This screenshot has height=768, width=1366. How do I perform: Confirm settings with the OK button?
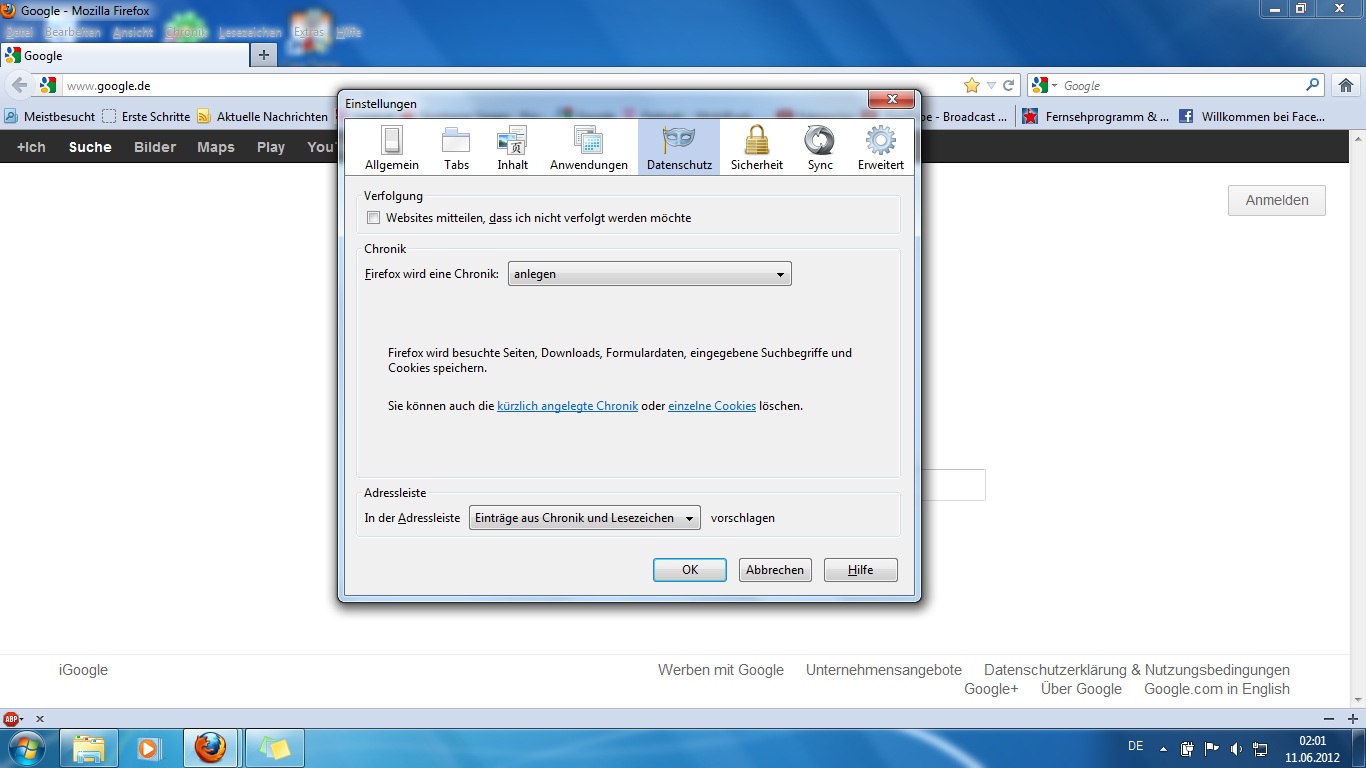[x=690, y=570]
